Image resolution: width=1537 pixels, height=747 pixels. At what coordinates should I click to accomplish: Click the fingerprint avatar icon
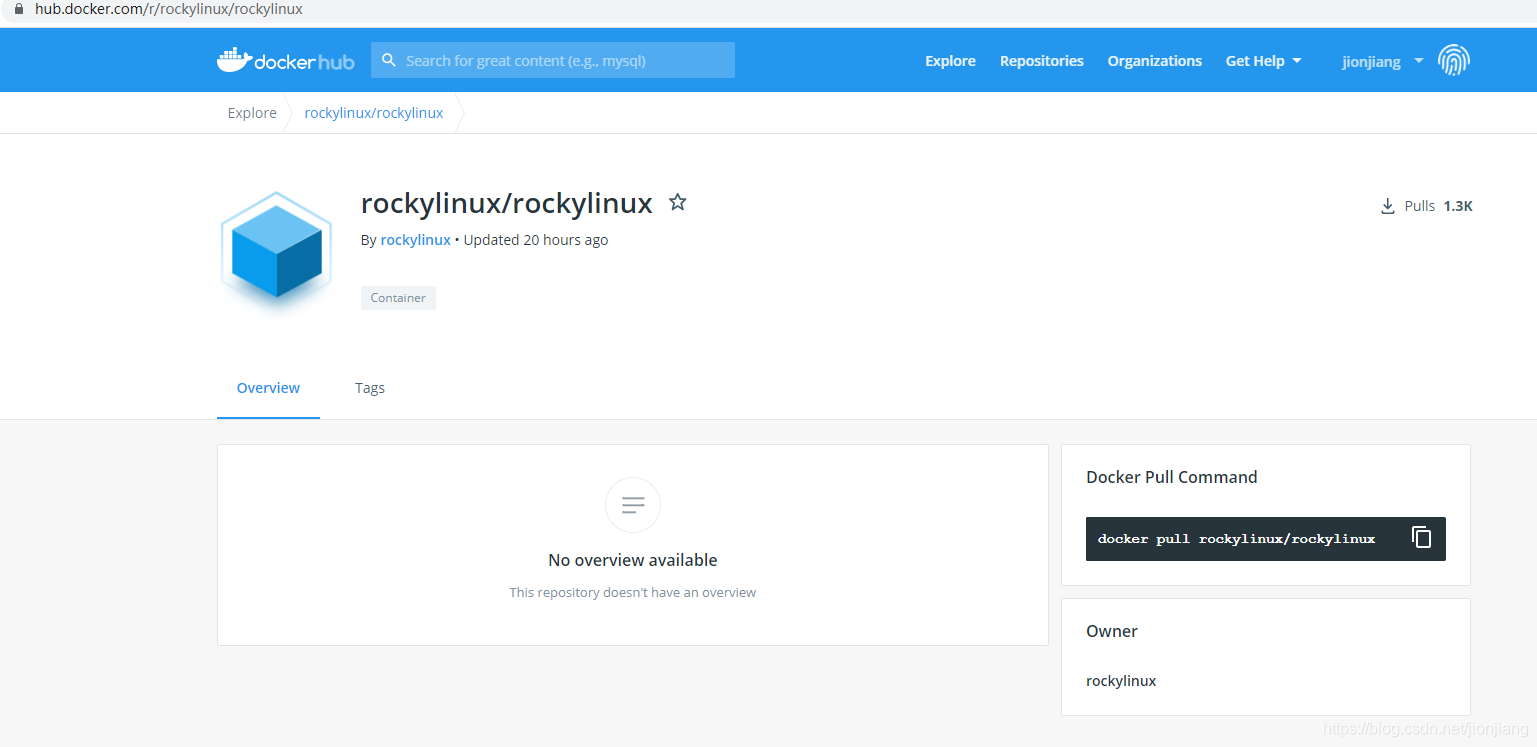(x=1454, y=61)
